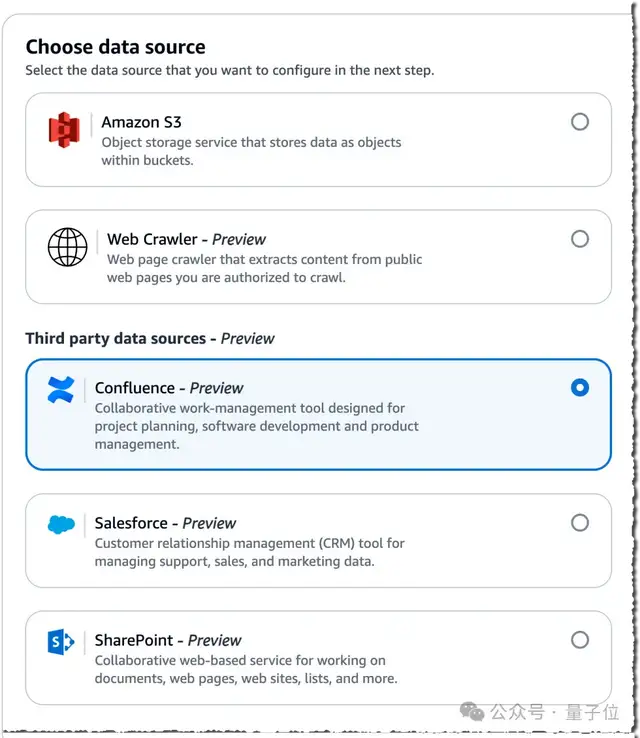Click the Salesforce cloud icon
Viewport: 640px width, 738px height.
(x=61, y=525)
